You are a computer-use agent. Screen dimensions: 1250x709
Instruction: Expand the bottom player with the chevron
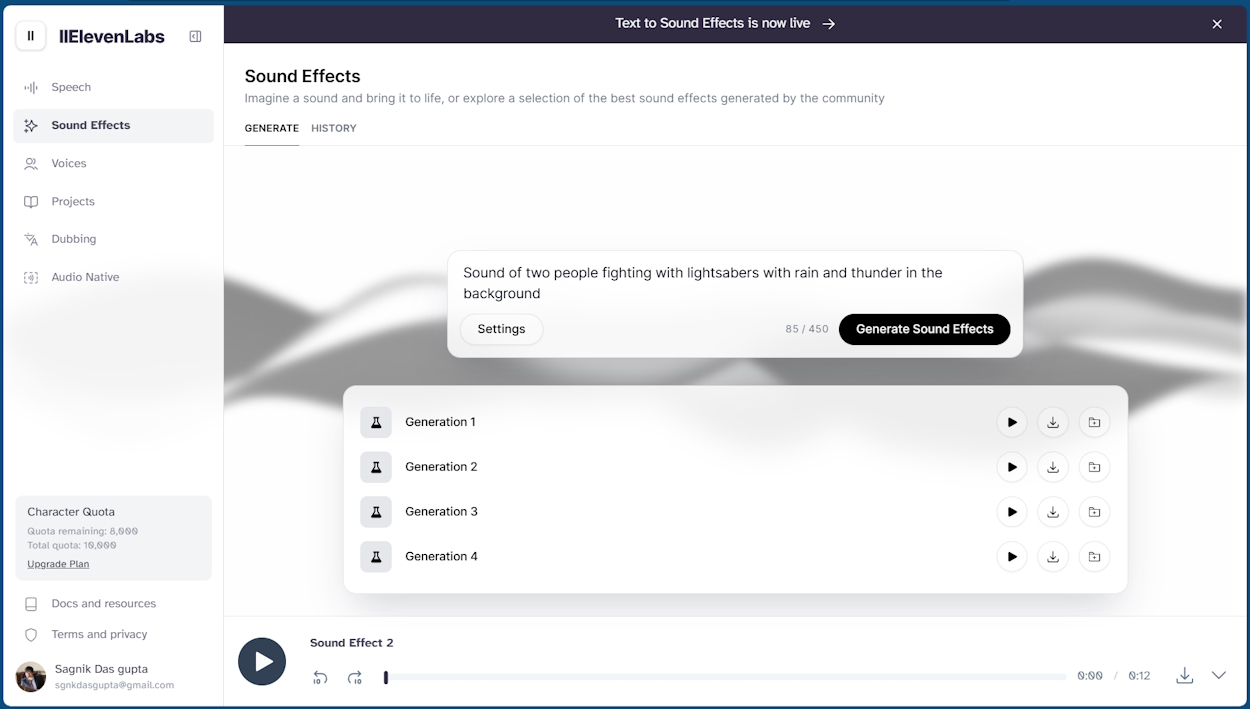pos(1219,676)
